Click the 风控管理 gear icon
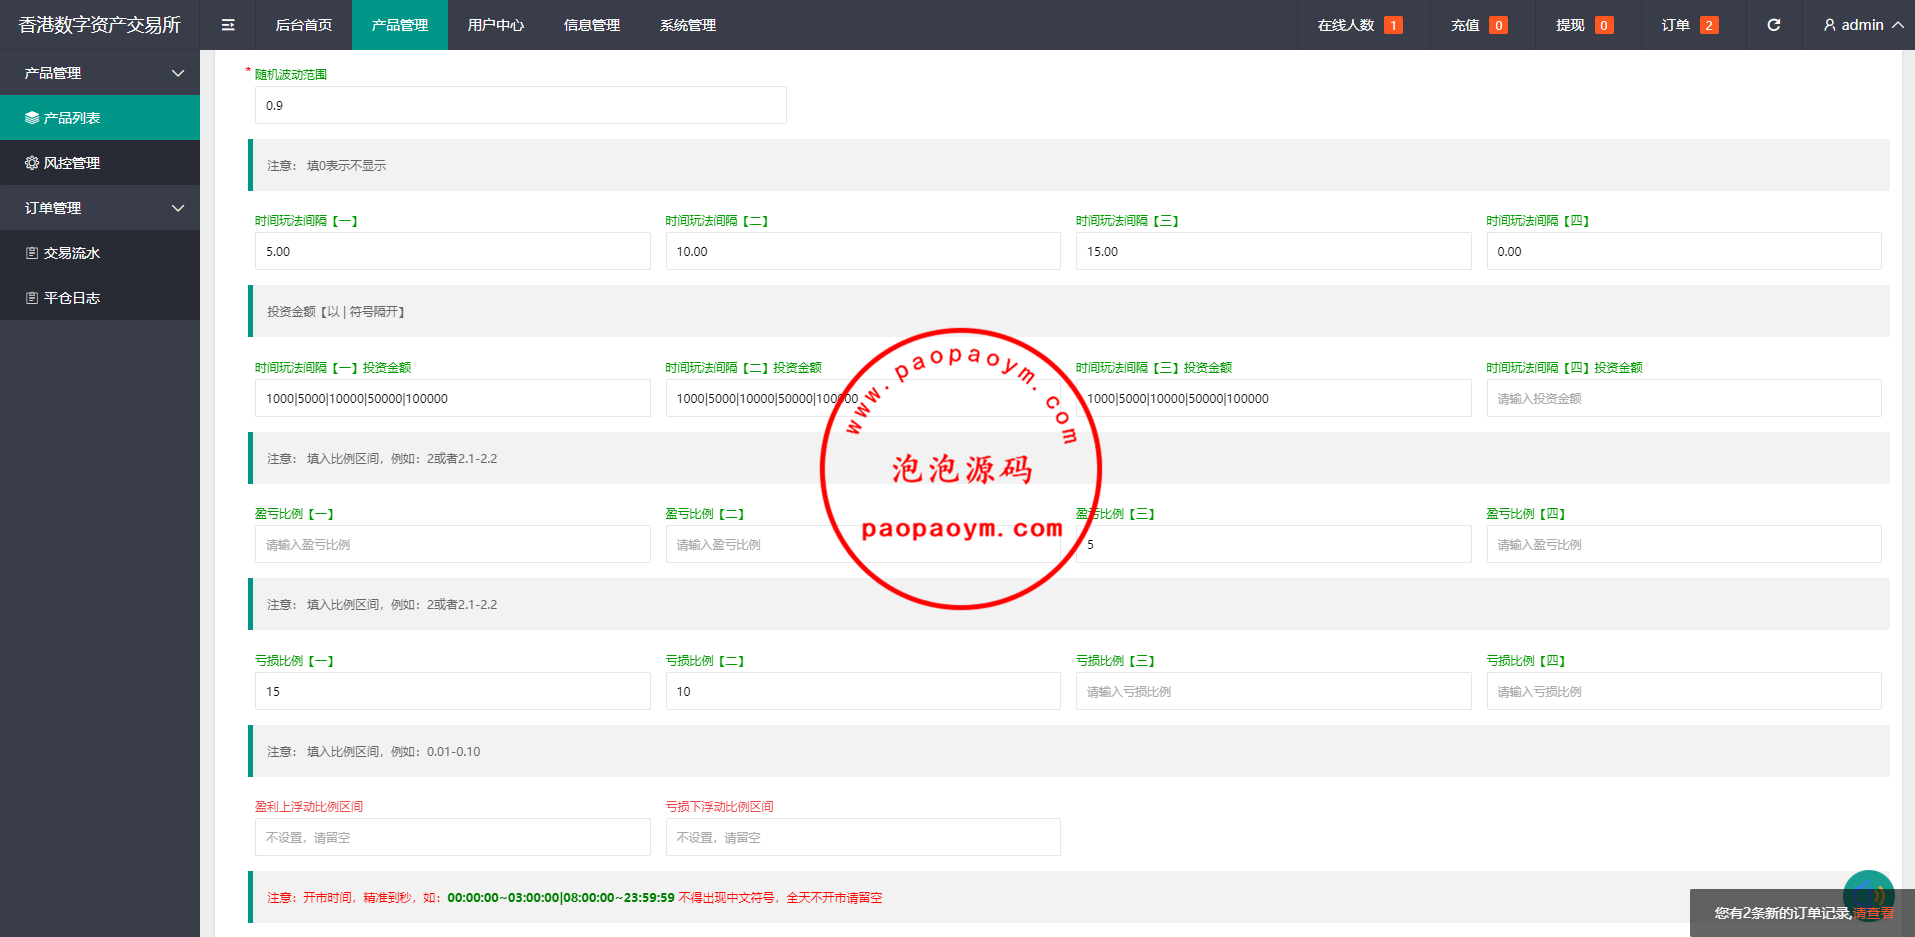1915x937 pixels. coord(32,163)
